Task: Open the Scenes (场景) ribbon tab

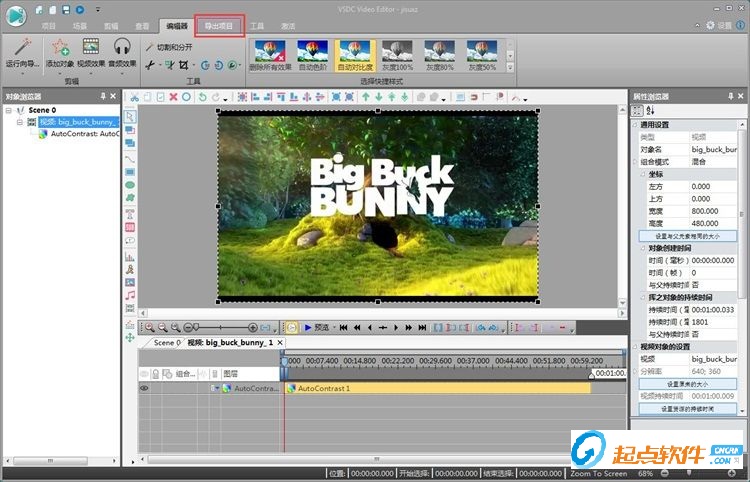Action: tap(80, 26)
